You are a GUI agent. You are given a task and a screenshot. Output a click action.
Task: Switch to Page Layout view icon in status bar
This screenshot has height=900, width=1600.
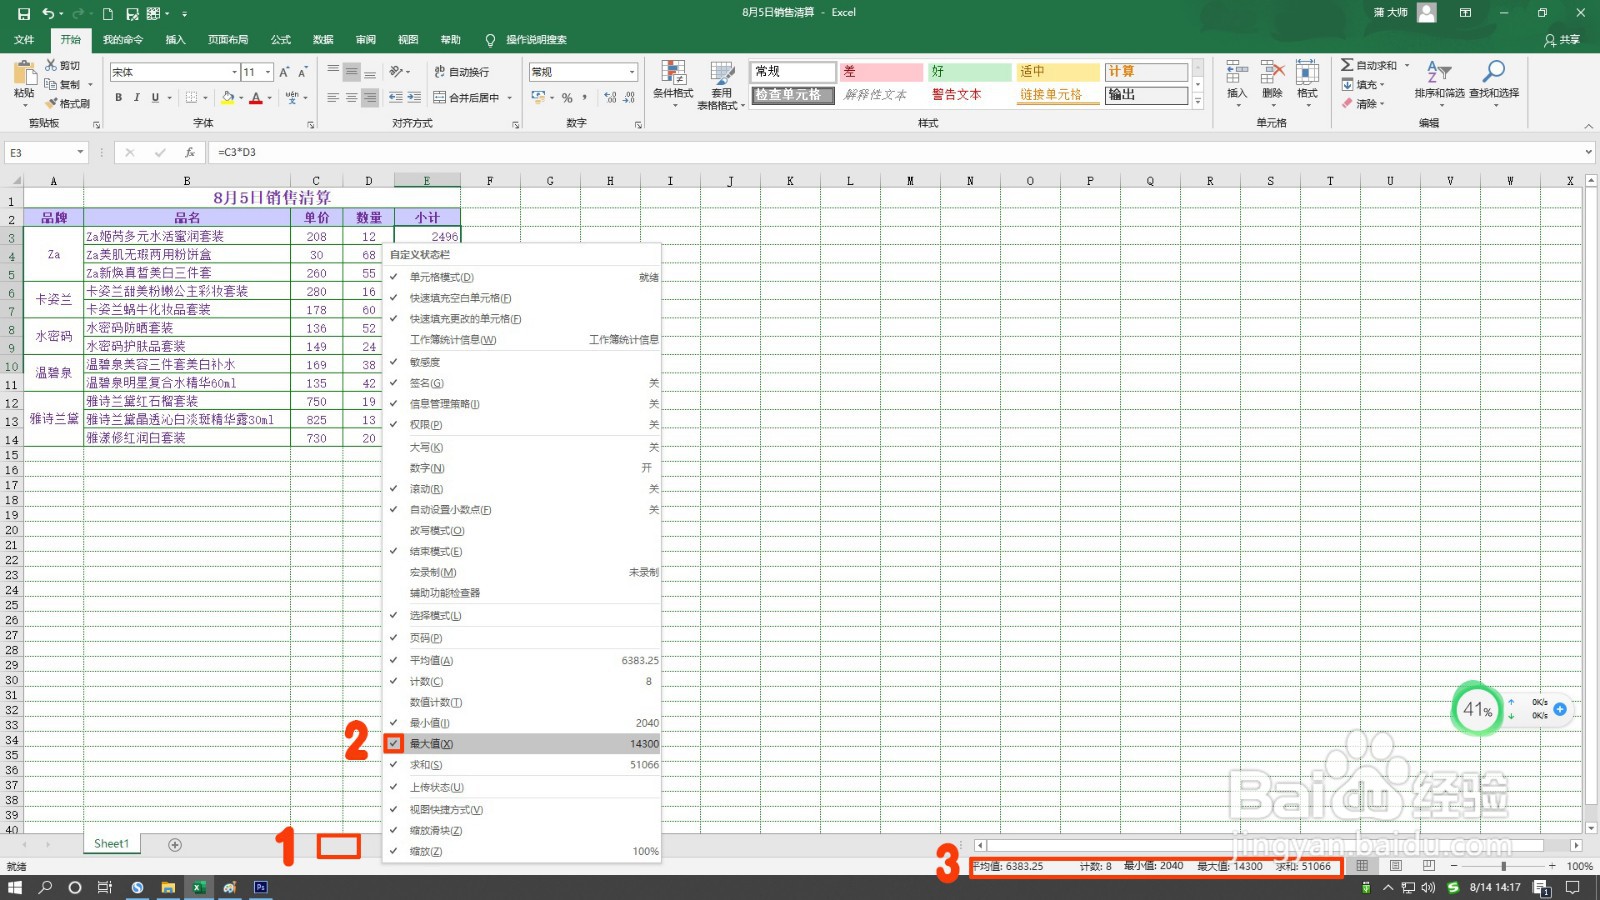click(x=1396, y=866)
